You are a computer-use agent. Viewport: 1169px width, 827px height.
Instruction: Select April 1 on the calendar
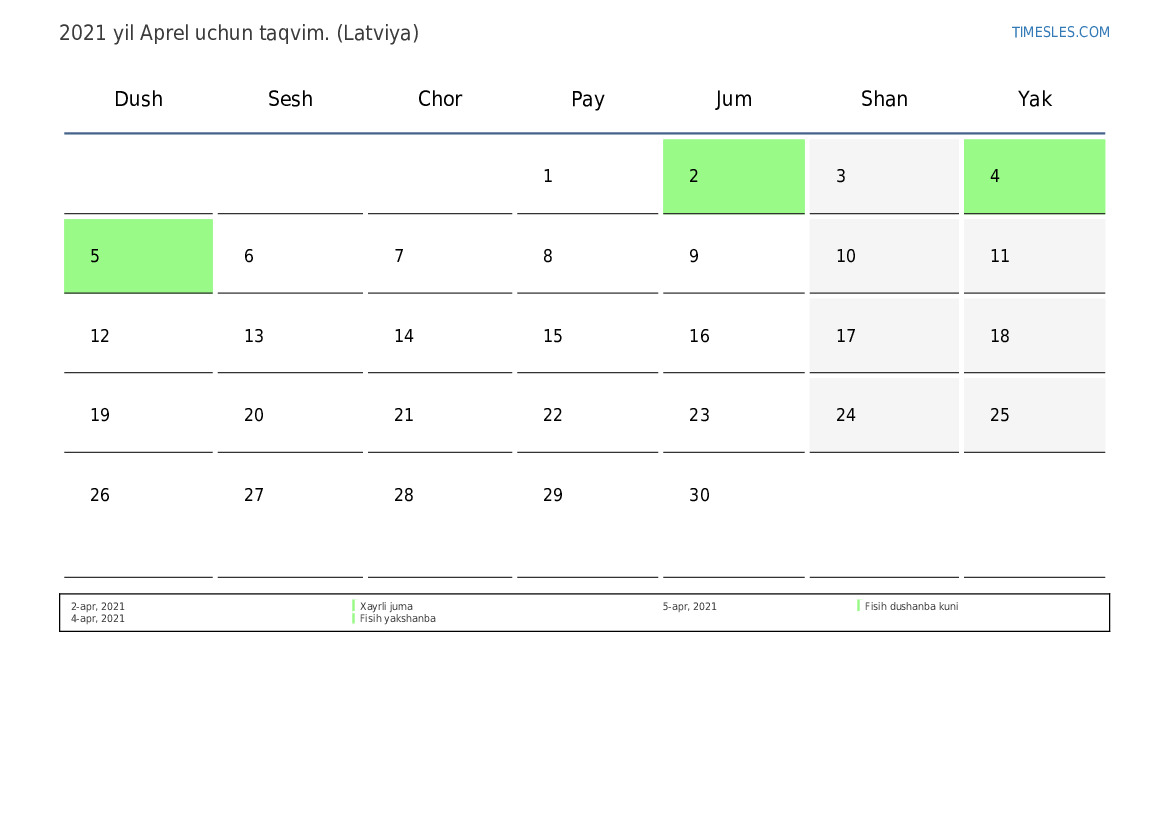tap(587, 176)
